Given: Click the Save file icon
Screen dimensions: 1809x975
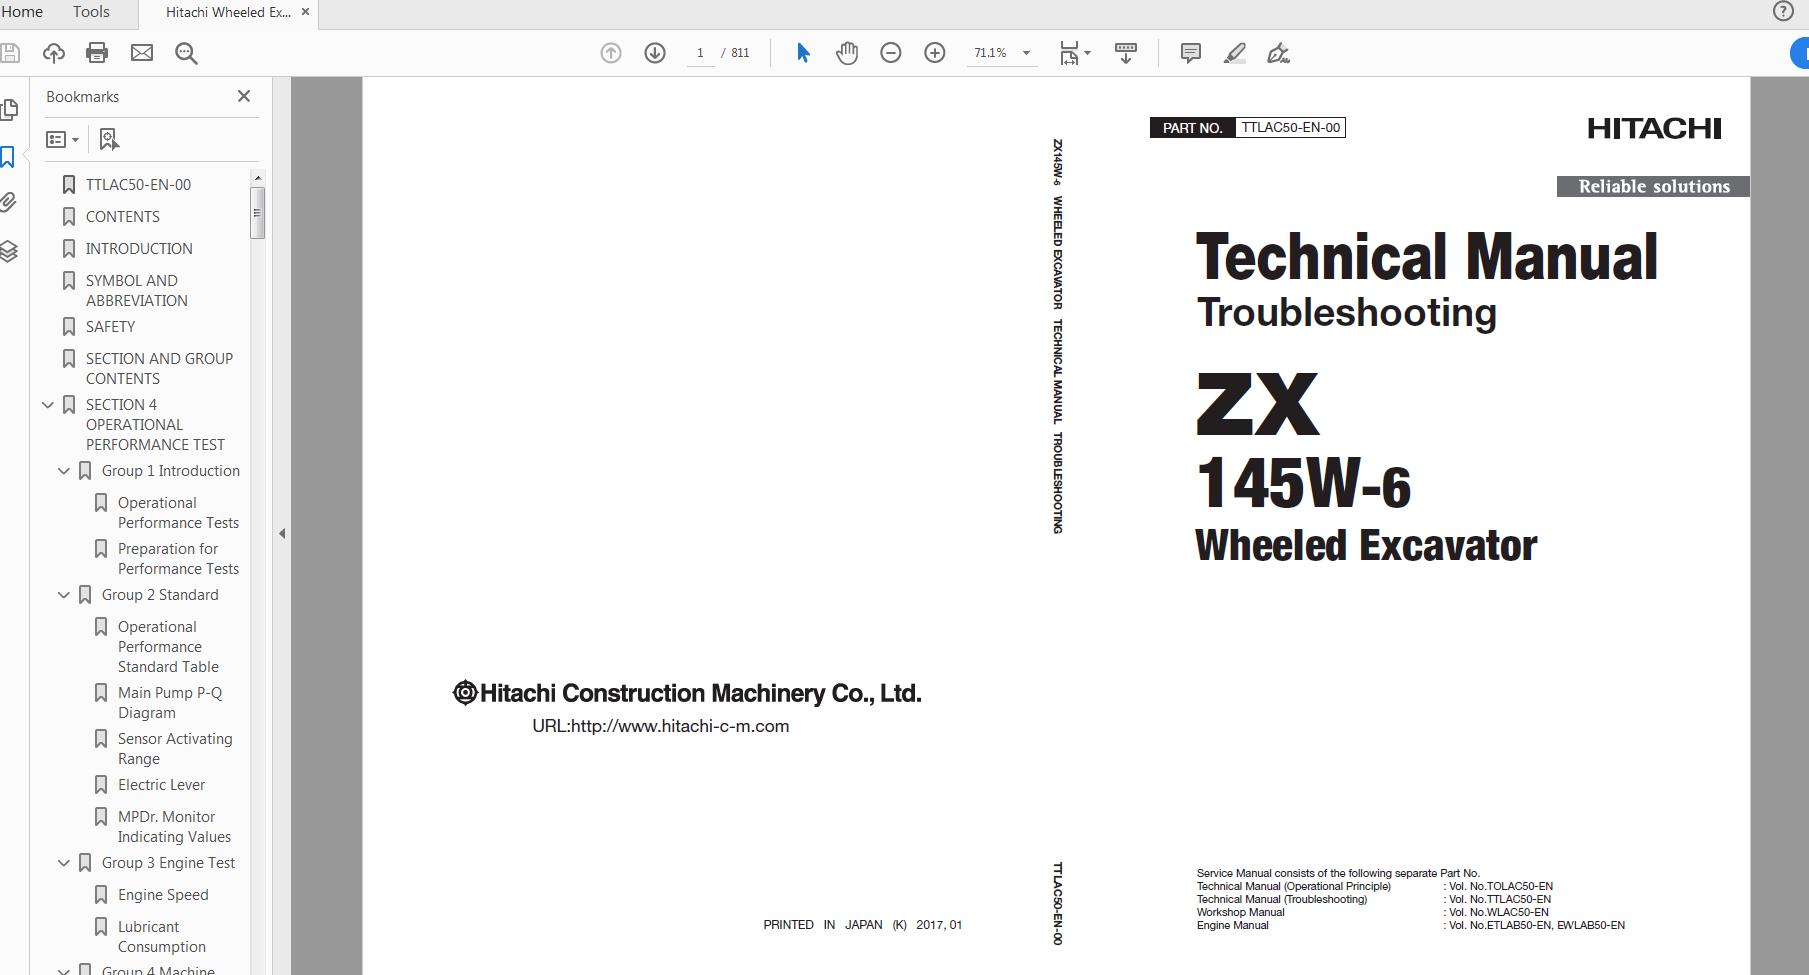Looking at the screenshot, I should click(9, 53).
